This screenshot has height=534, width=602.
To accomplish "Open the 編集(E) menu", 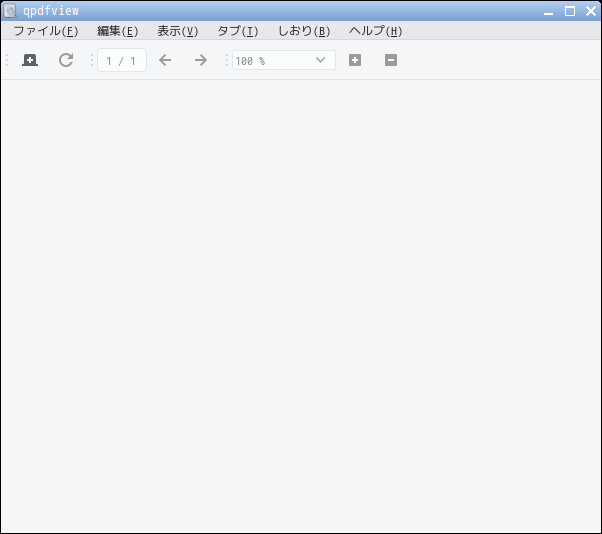I will tap(117, 31).
